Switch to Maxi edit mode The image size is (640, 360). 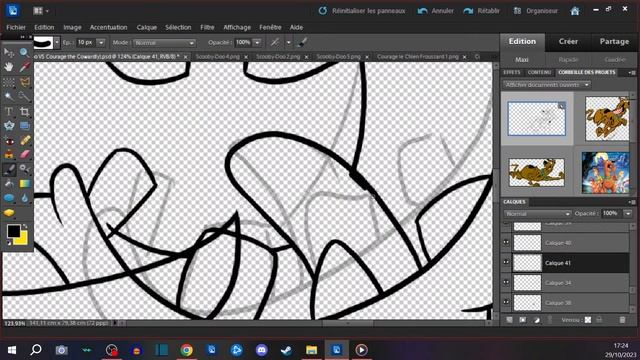522,60
